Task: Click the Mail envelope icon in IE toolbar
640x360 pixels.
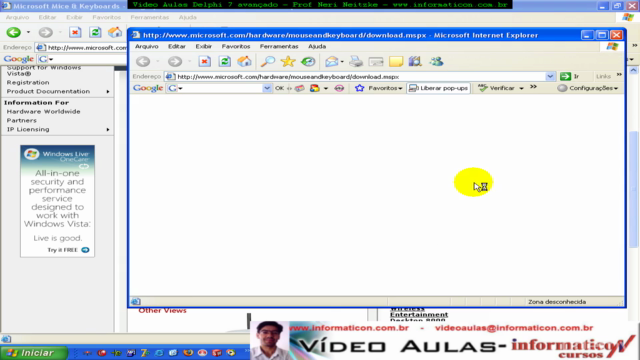Action: pyautogui.click(x=331, y=62)
